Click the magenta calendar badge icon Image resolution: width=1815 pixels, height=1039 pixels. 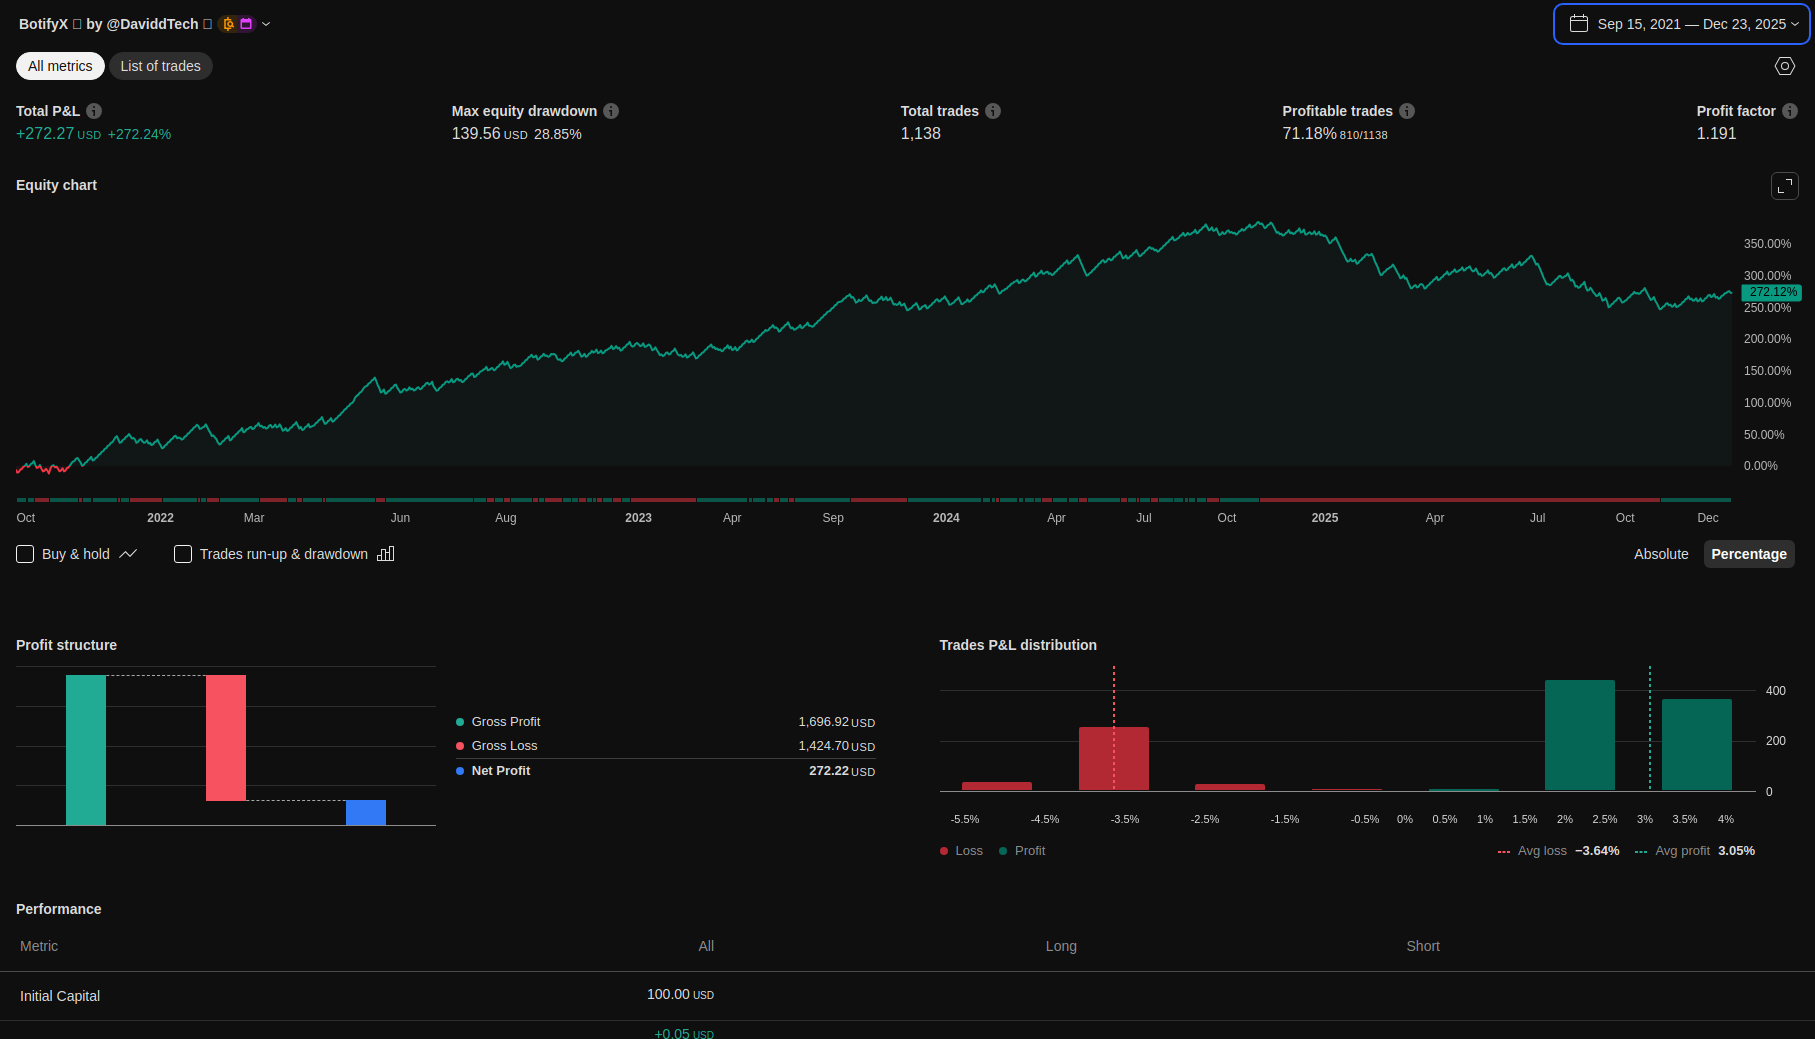(x=246, y=24)
